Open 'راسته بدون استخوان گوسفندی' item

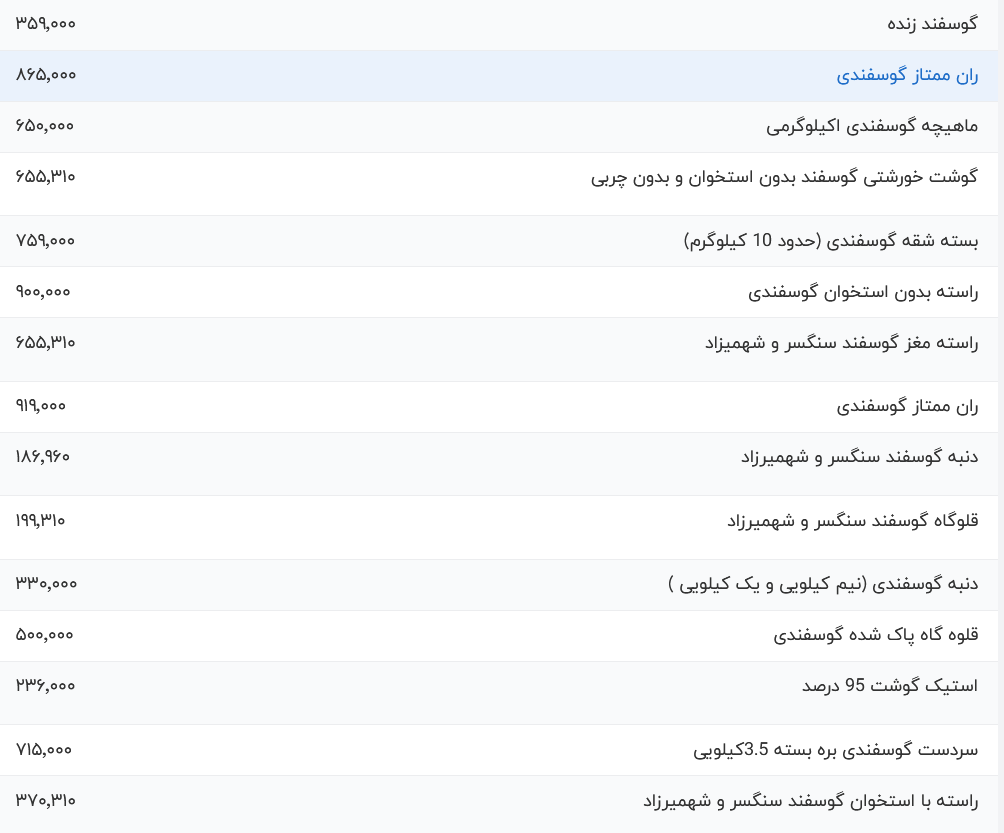pyautogui.click(x=863, y=292)
